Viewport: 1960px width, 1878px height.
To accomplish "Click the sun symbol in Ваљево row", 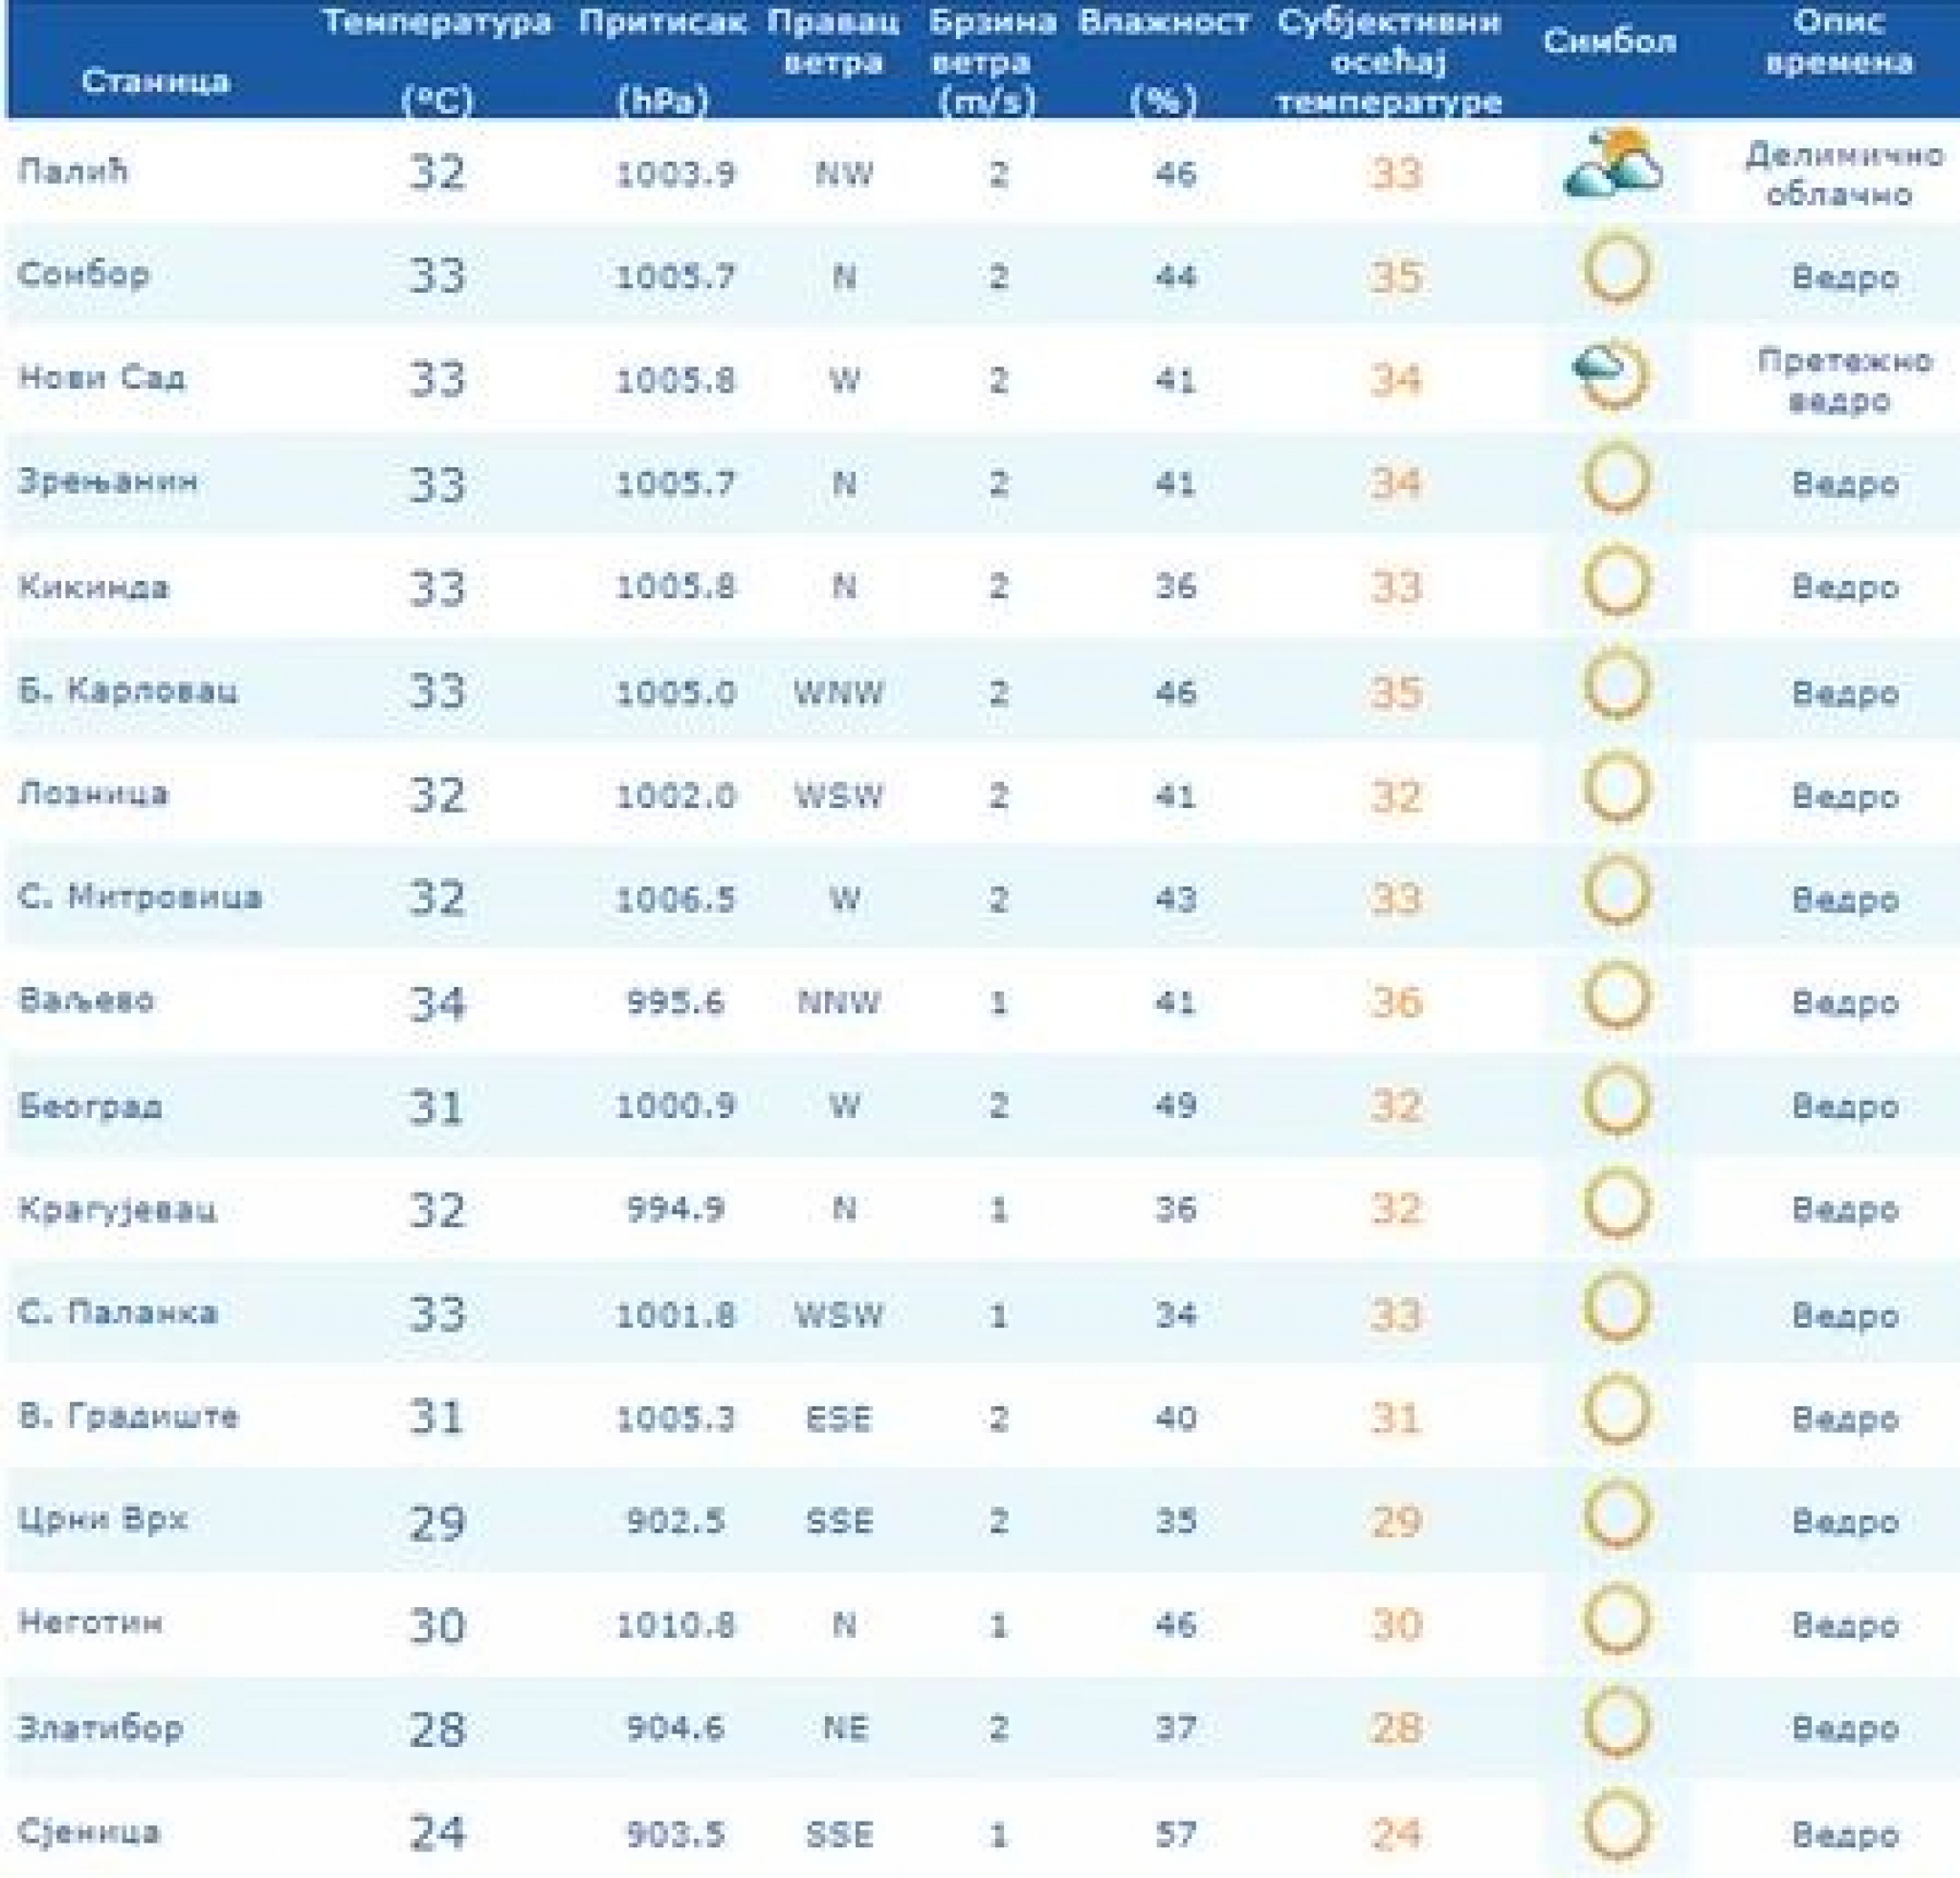I will (x=1616, y=998).
